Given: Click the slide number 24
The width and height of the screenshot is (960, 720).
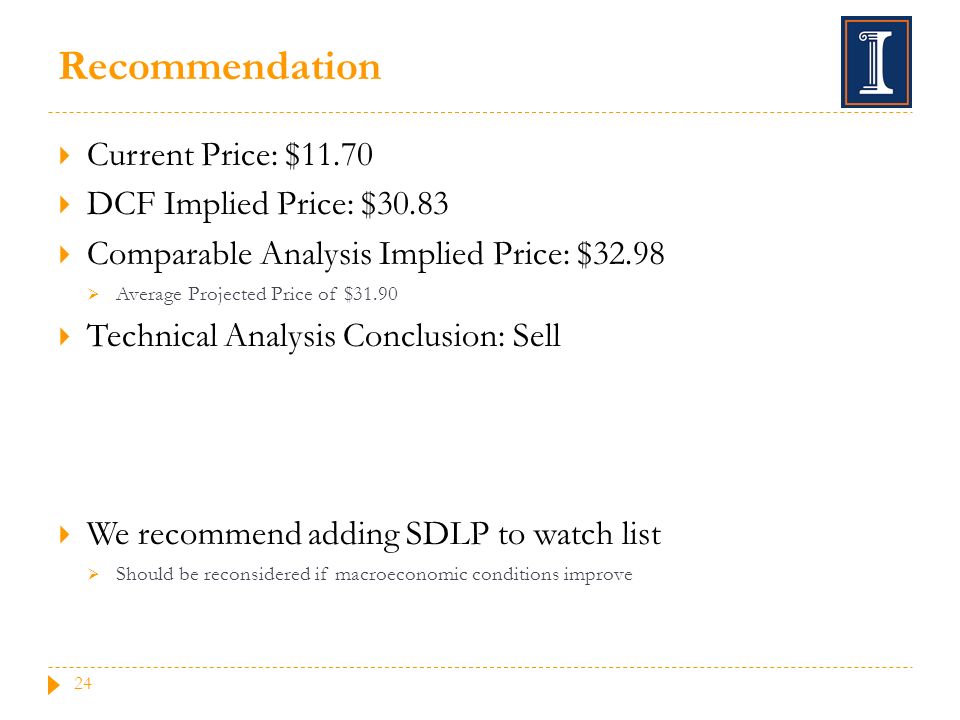Looking at the screenshot, I should (83, 683).
